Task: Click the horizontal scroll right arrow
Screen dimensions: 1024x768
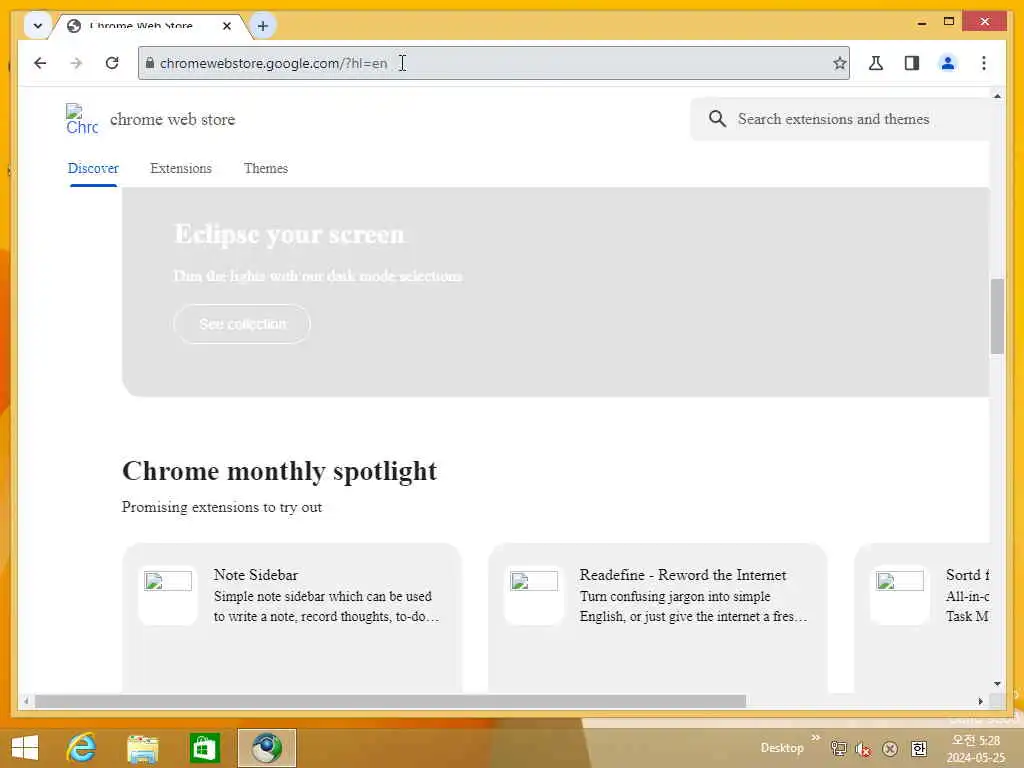Action: [980, 701]
